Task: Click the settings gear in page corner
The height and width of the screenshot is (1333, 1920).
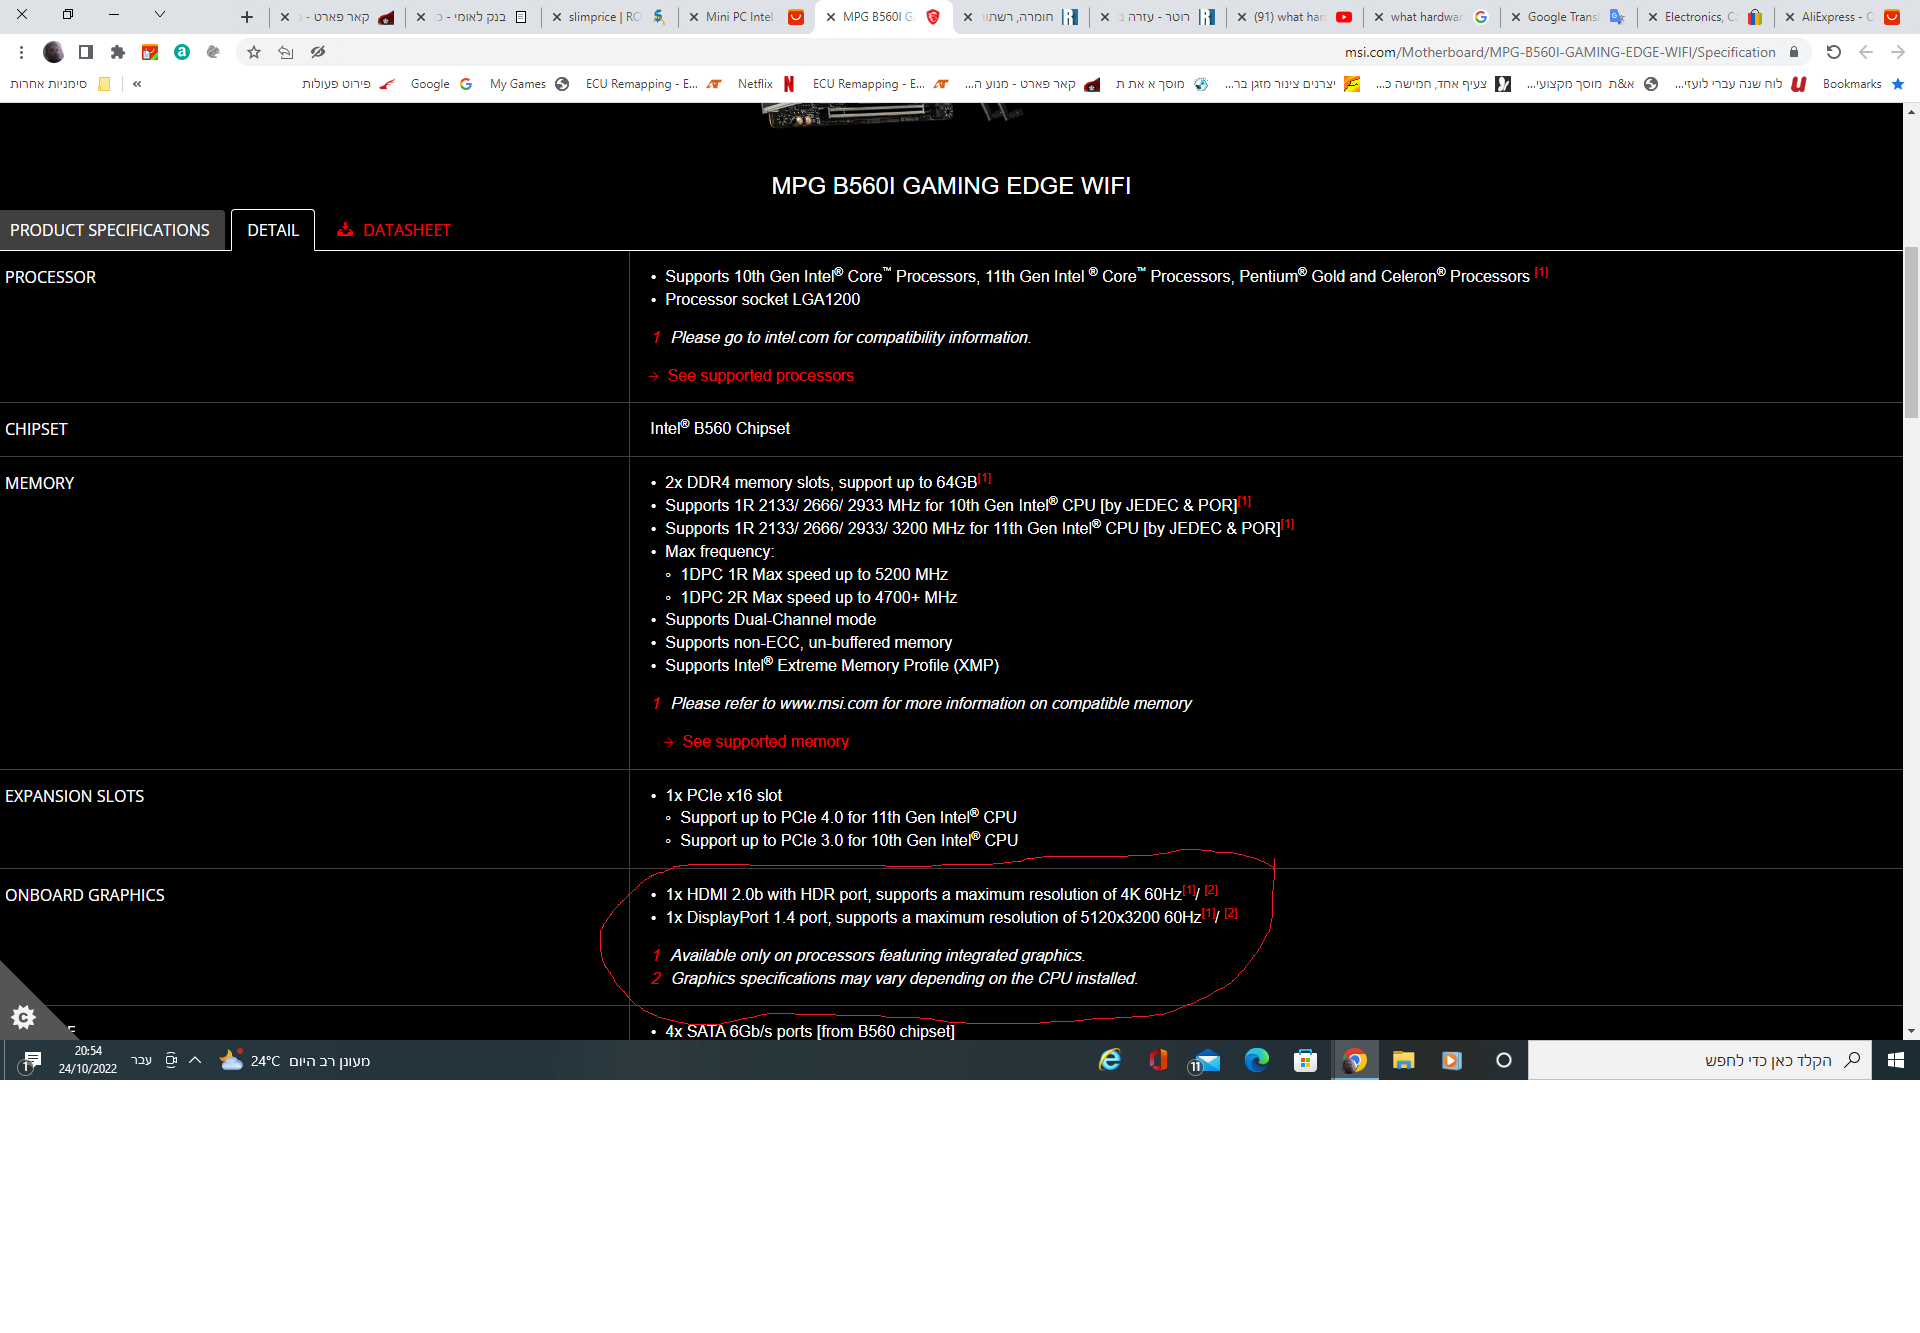Action: tap(23, 1017)
